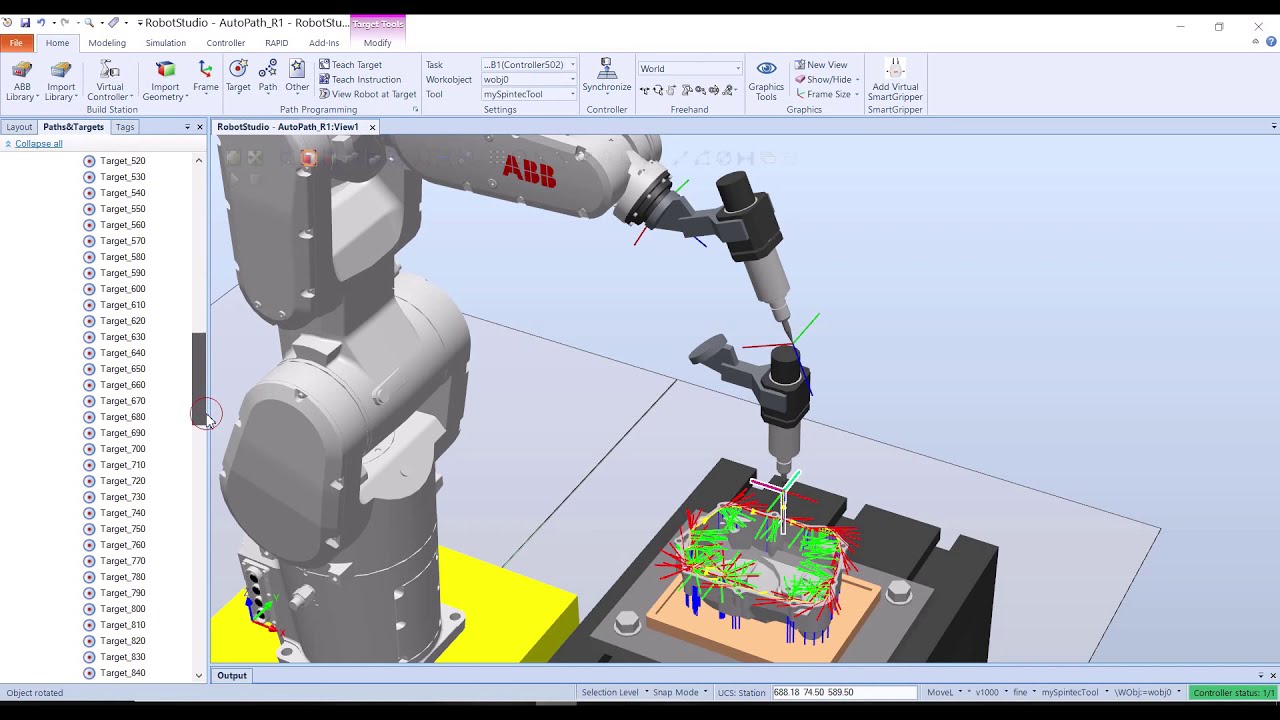Select Target_840 in the tree

click(x=123, y=673)
